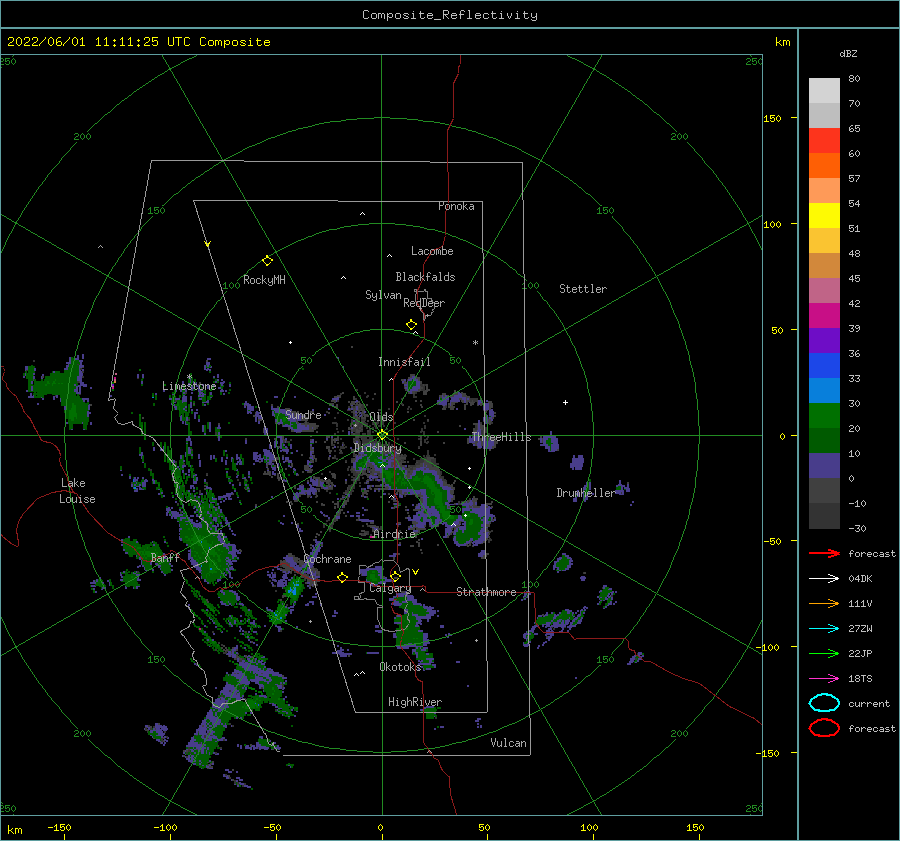Click the cyan 27ZW arrow legend icon
The height and width of the screenshot is (841, 900).
pos(824,629)
